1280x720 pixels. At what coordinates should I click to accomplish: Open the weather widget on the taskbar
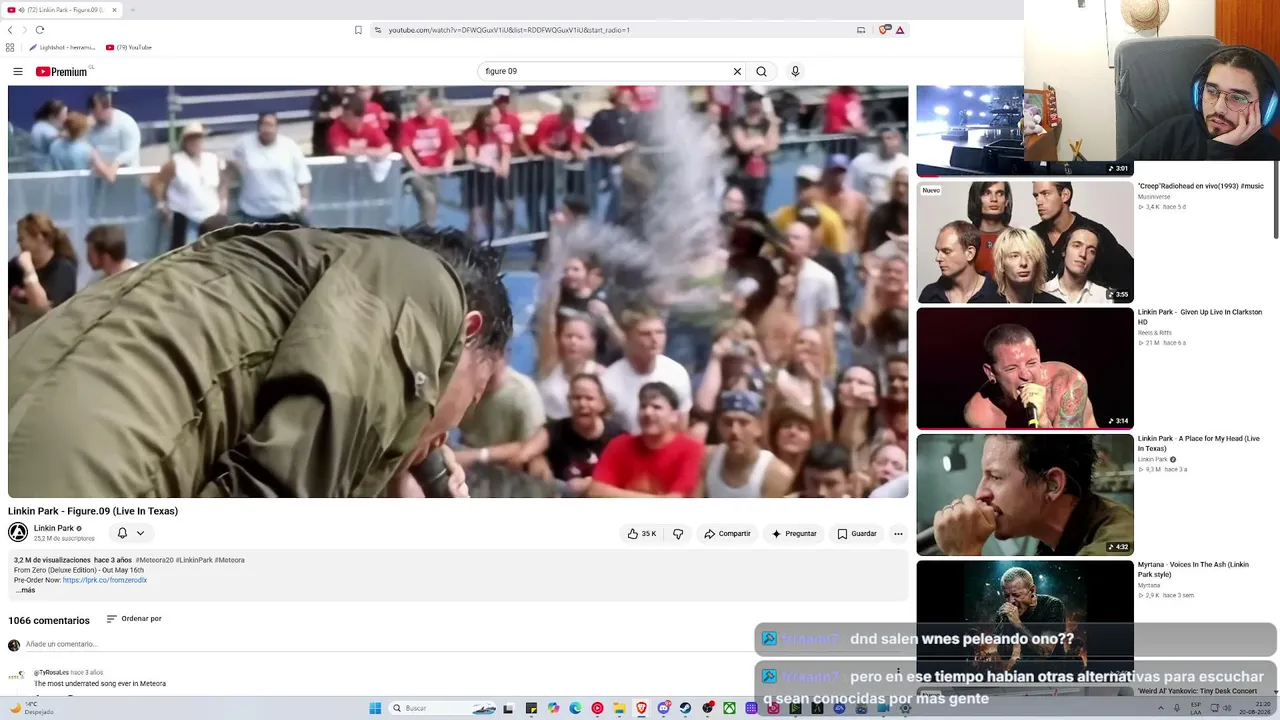(x=32, y=708)
